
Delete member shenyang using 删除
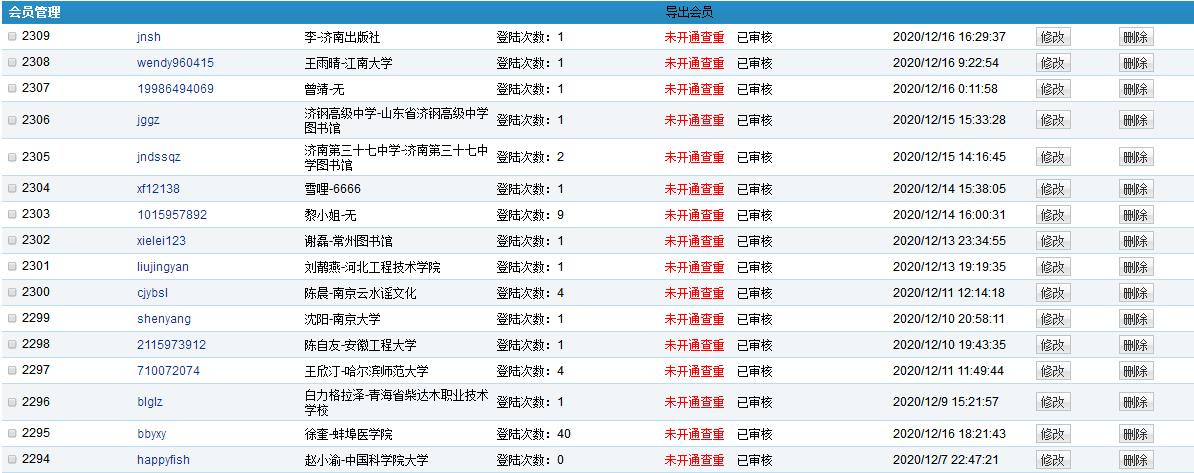1135,319
